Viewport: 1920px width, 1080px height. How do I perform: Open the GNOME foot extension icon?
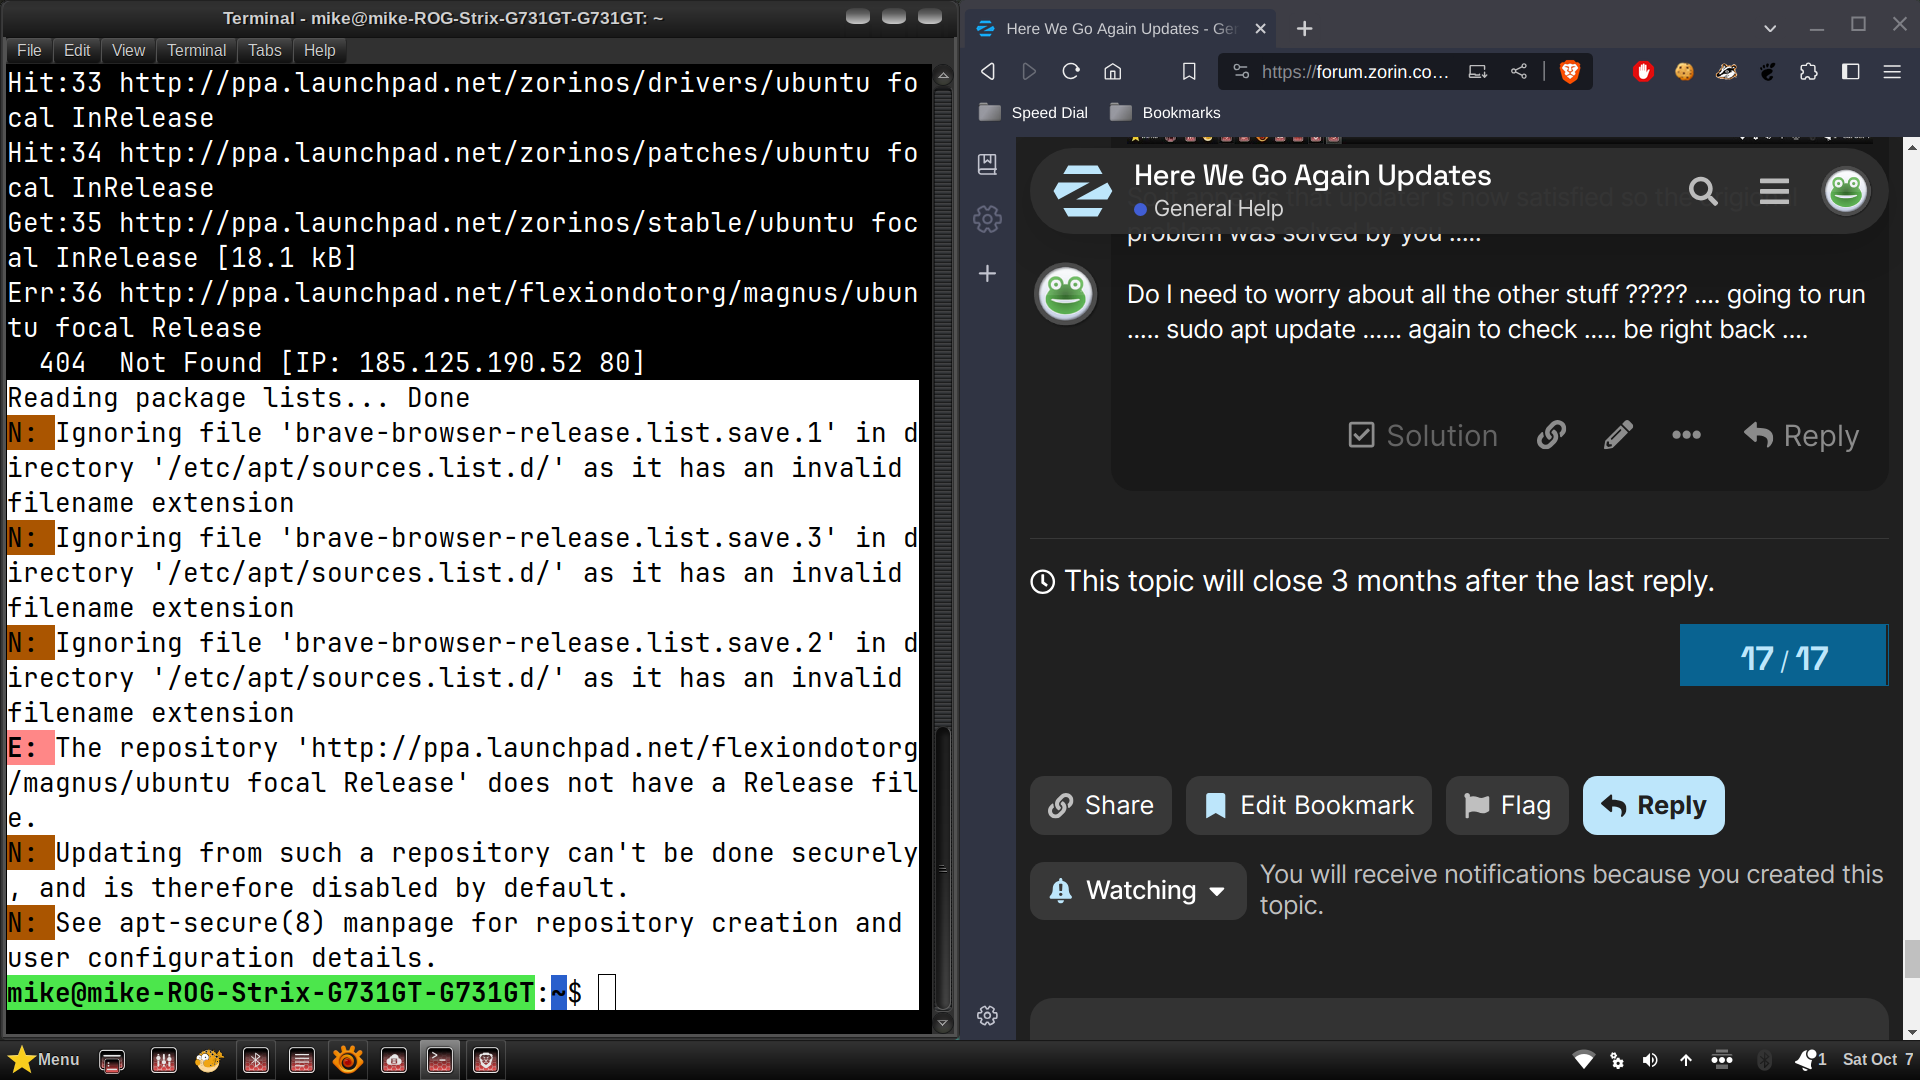pyautogui.click(x=1768, y=71)
